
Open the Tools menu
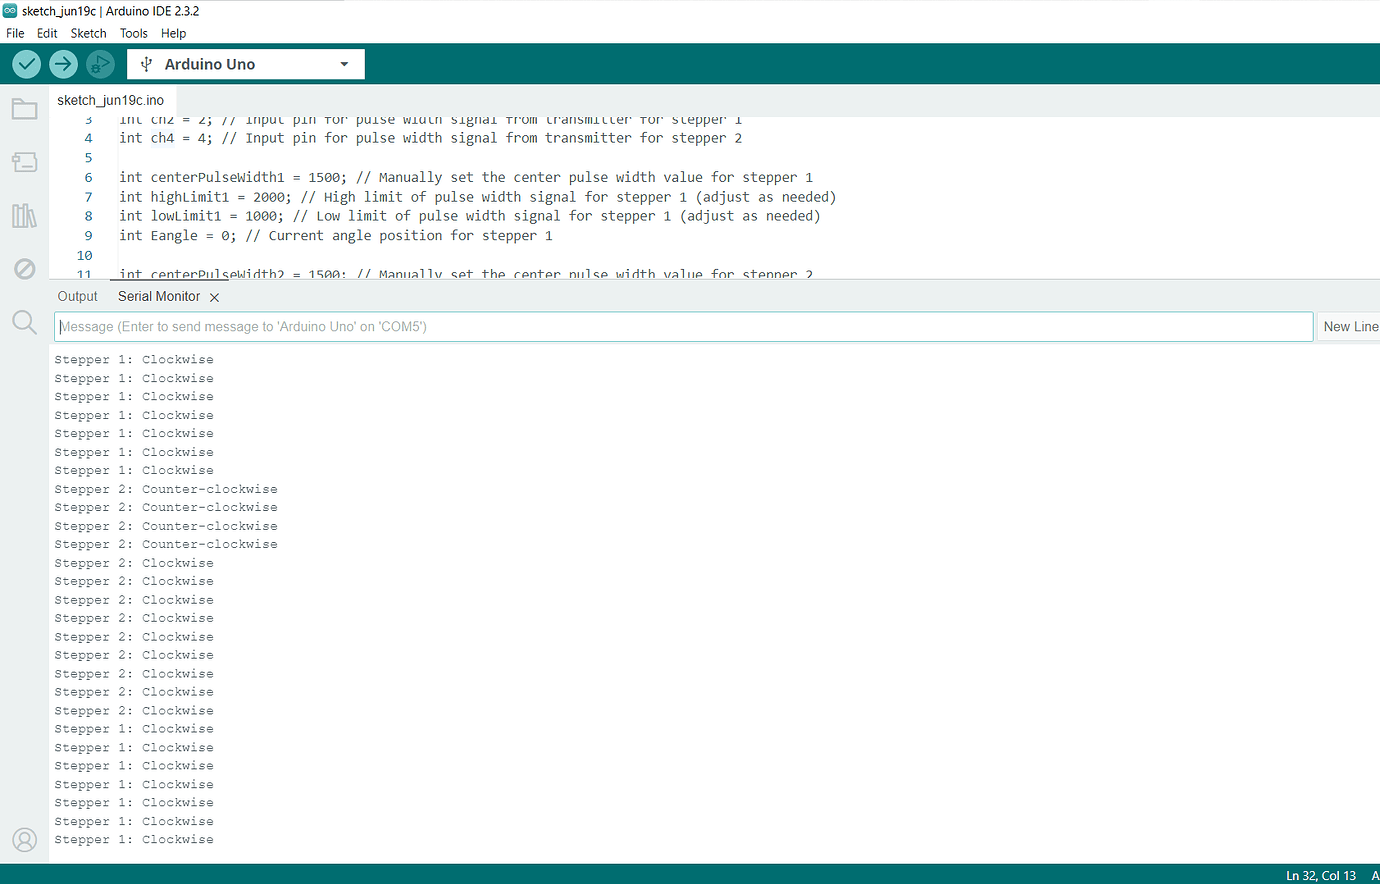click(133, 33)
